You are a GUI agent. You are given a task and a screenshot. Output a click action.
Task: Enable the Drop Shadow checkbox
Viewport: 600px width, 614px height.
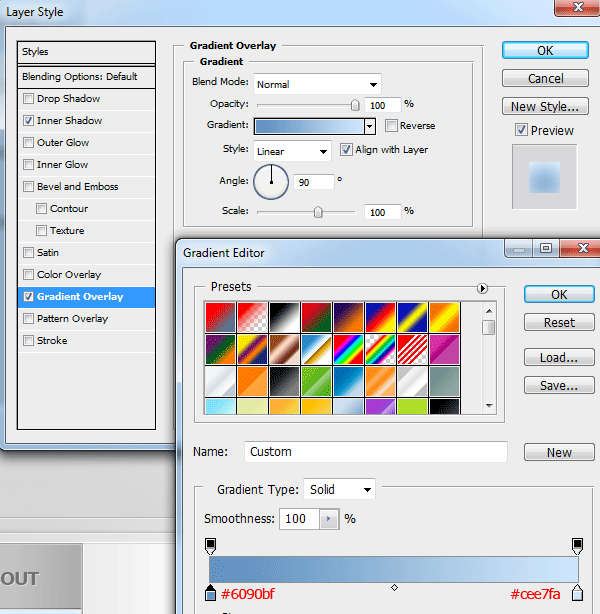click(28, 98)
